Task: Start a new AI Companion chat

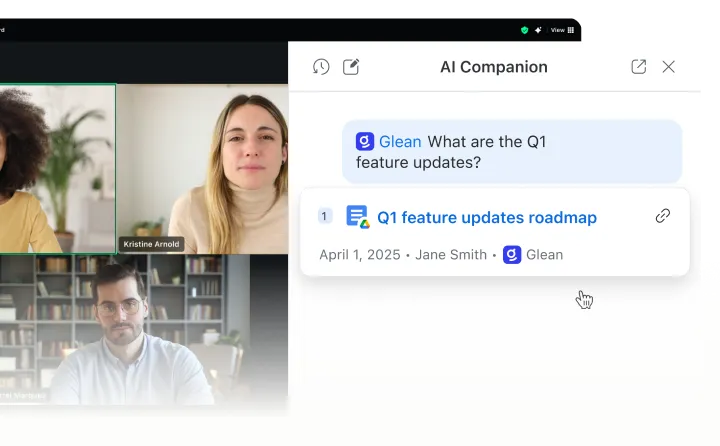Action: point(351,67)
